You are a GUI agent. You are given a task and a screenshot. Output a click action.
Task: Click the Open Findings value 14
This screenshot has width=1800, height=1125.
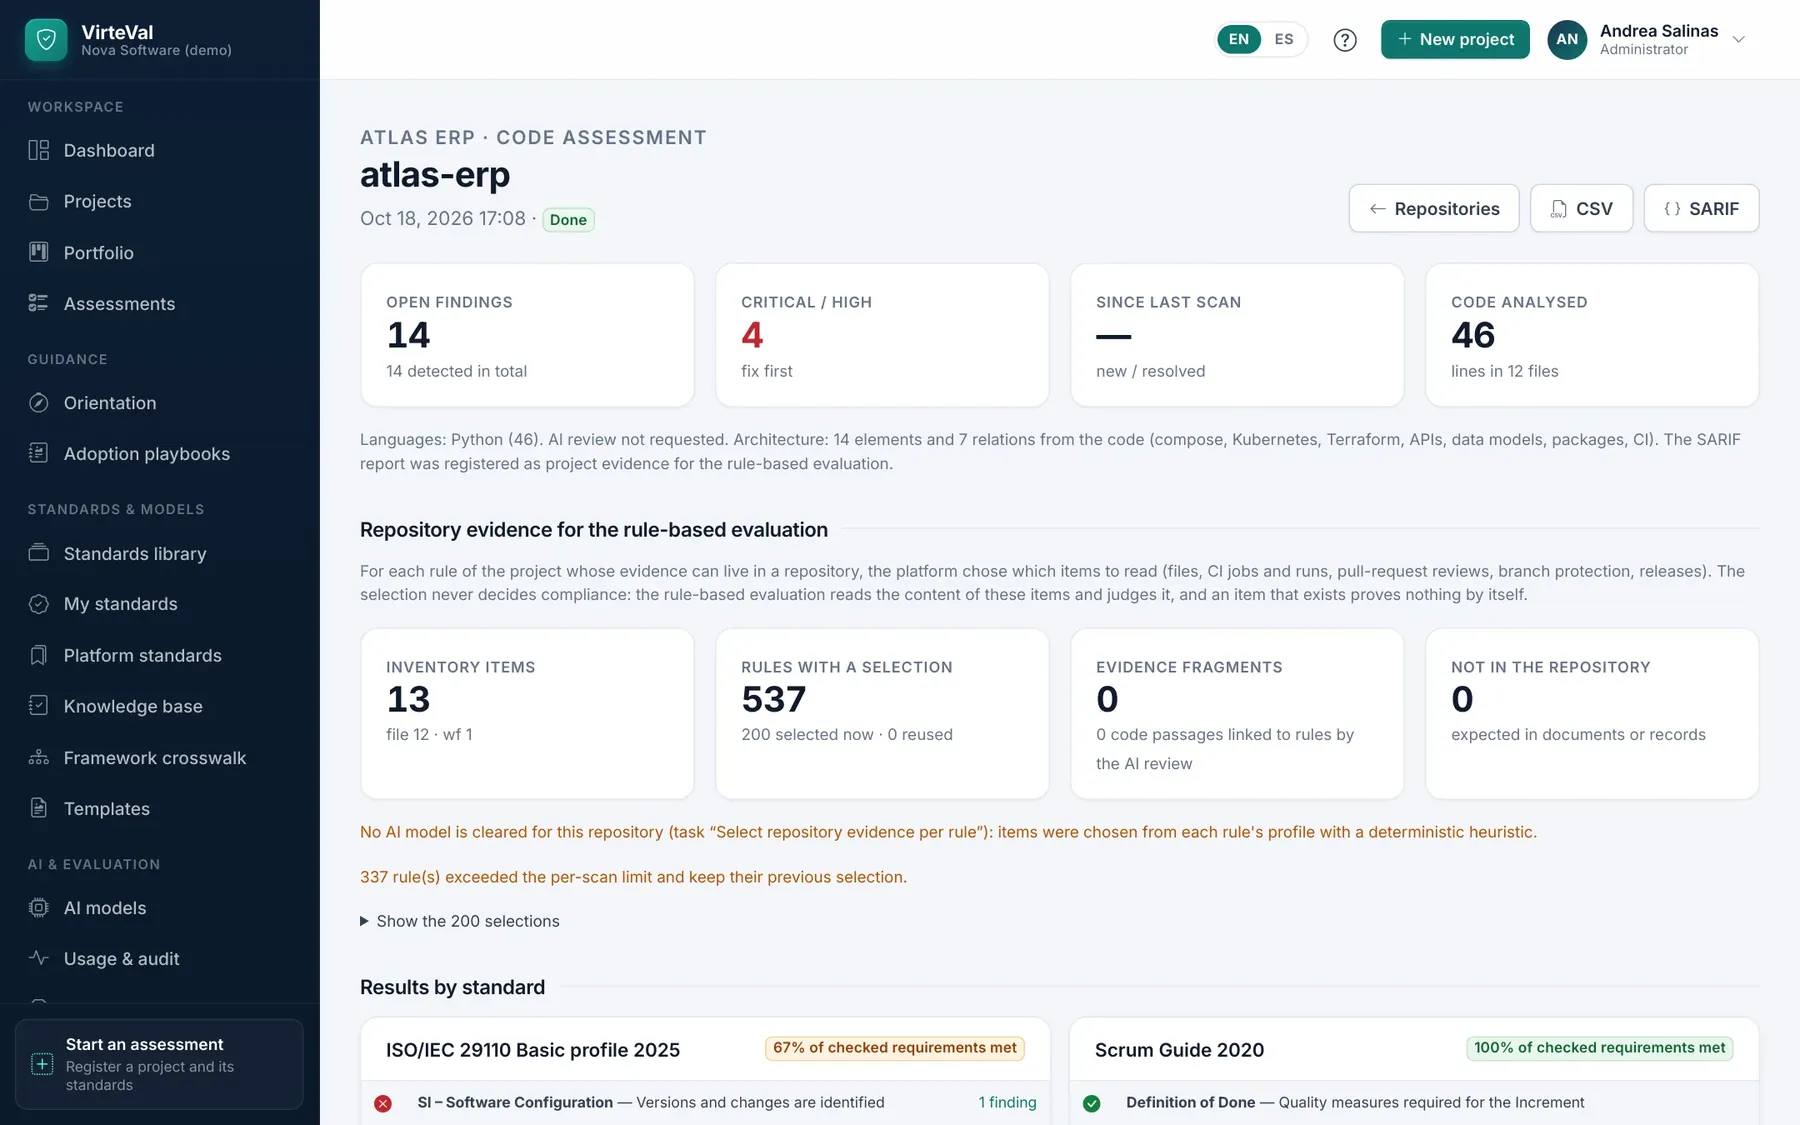click(408, 335)
